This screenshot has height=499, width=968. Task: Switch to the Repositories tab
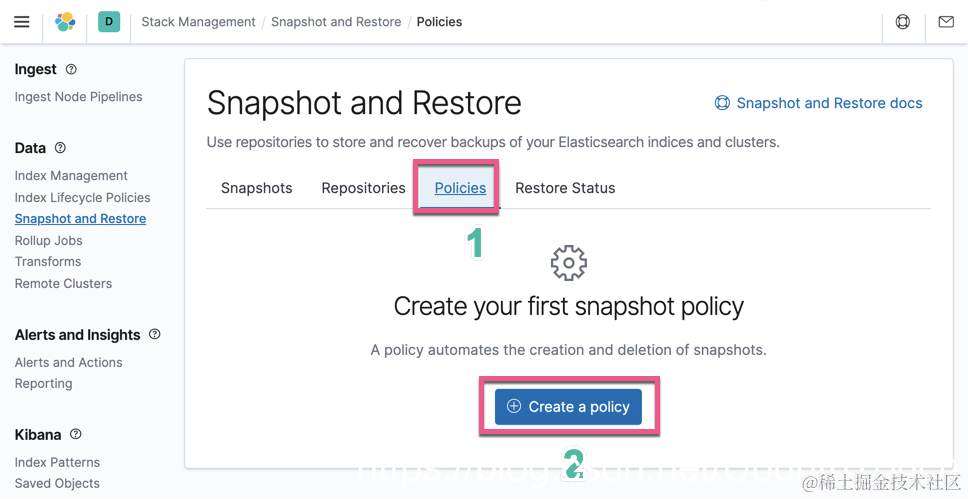tap(364, 188)
